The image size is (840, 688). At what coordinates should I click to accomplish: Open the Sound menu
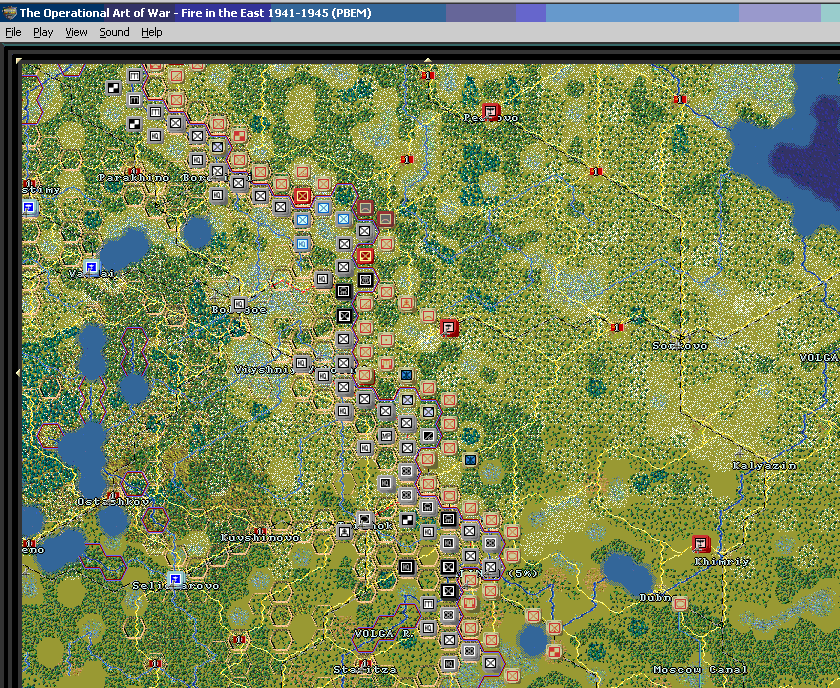[114, 32]
